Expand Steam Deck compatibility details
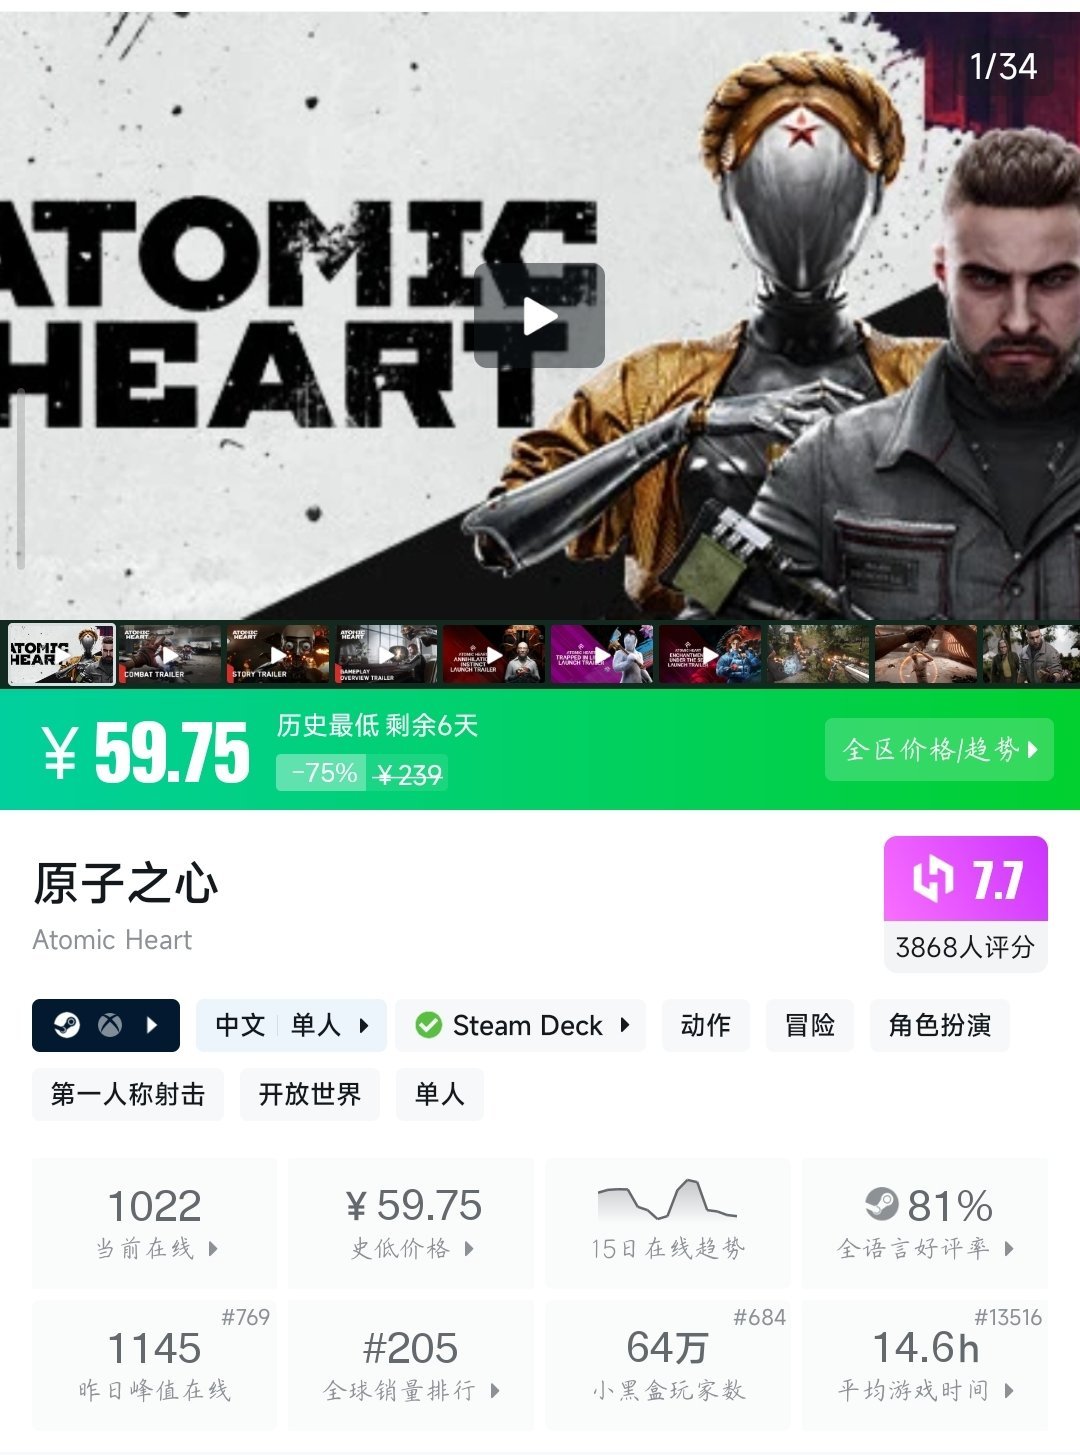This screenshot has width=1080, height=1455. point(520,1025)
